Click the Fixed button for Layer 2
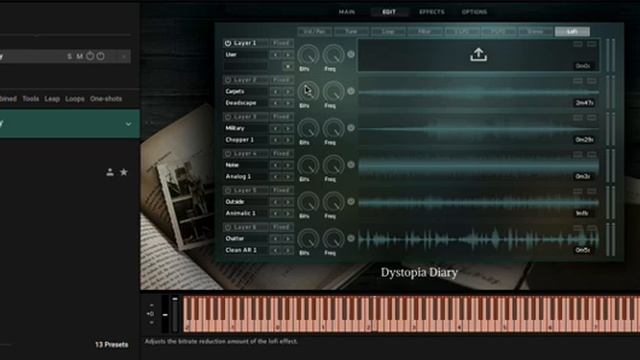This screenshot has height=360, width=640. (281, 80)
